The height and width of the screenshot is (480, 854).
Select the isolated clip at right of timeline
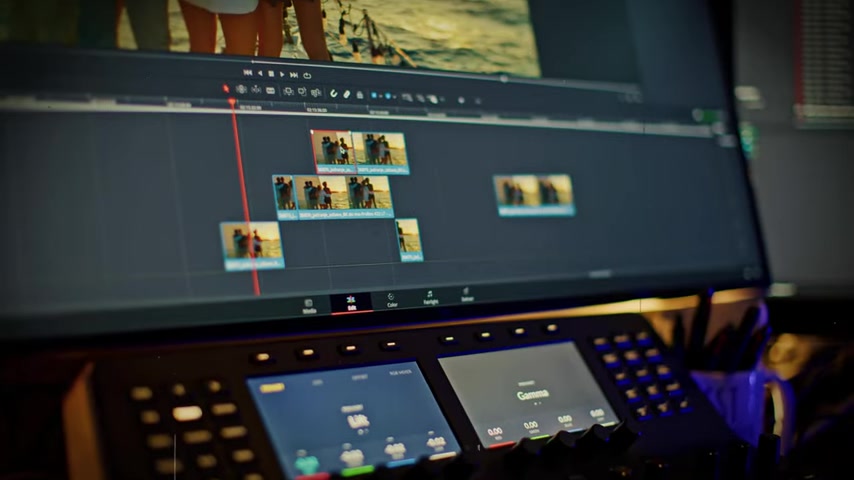pos(534,195)
